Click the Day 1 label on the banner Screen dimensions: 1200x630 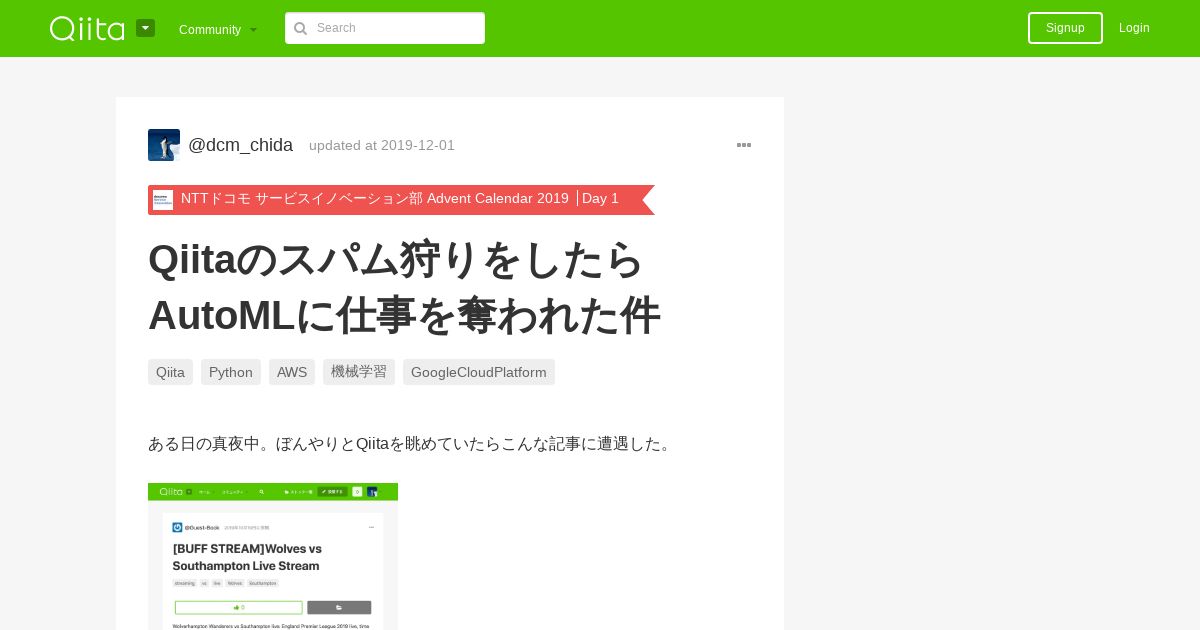click(x=600, y=198)
